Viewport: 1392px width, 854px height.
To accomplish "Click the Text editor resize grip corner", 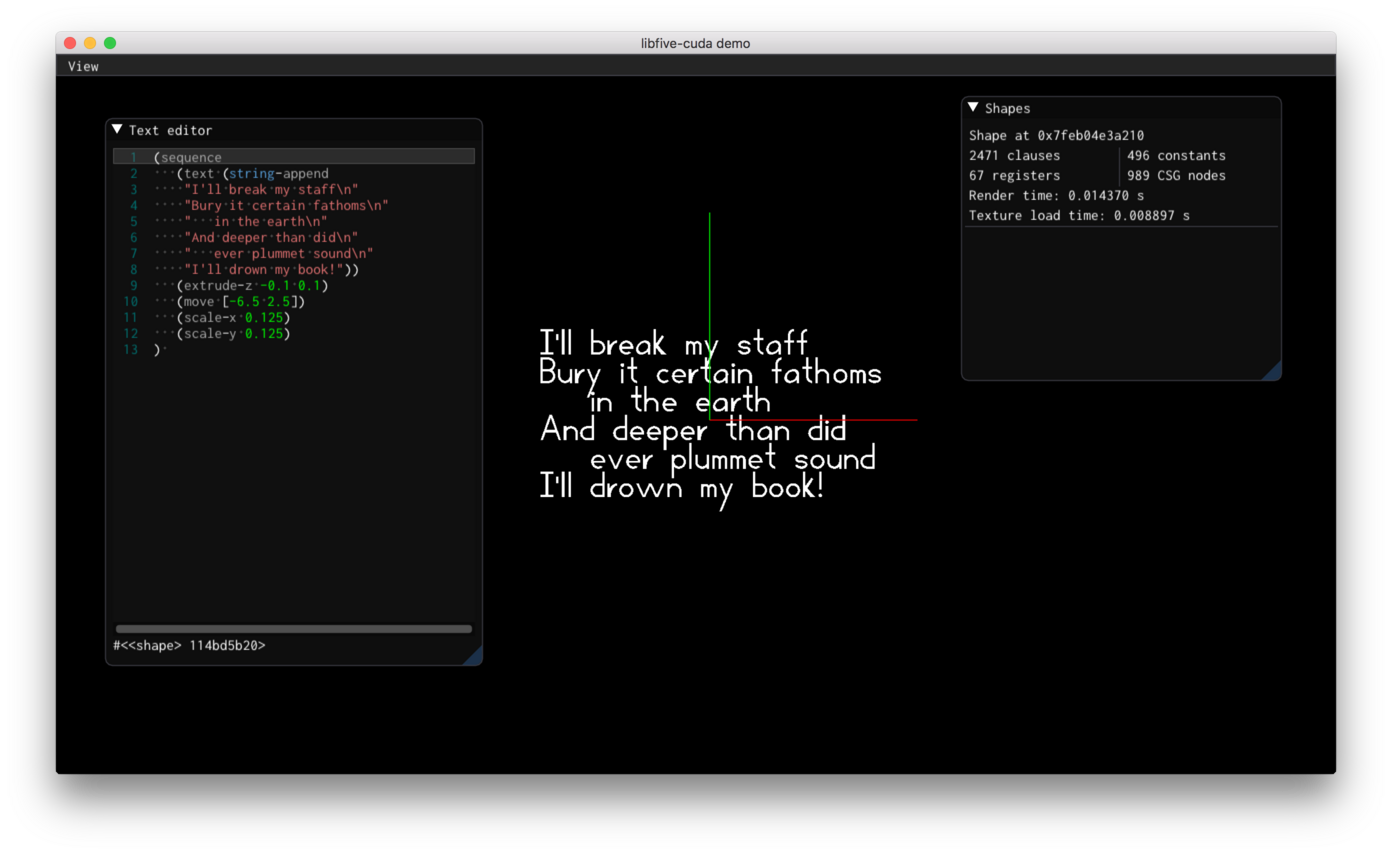I will (x=473, y=656).
